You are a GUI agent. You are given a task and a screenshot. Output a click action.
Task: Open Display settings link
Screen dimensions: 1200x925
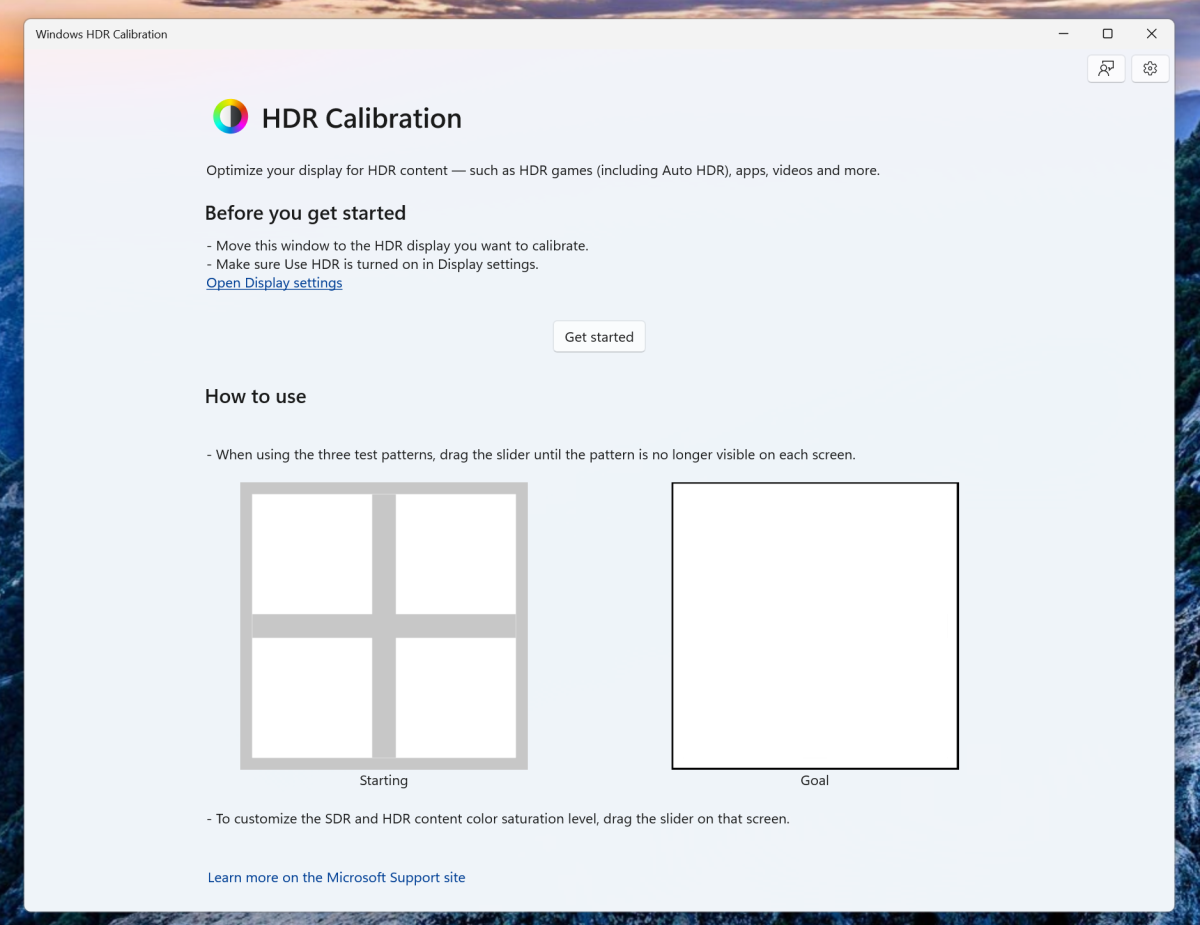[274, 283]
